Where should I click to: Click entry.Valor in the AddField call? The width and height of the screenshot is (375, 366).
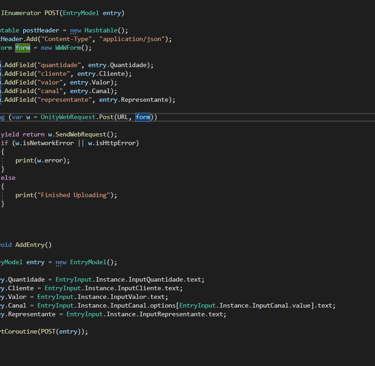90,82
